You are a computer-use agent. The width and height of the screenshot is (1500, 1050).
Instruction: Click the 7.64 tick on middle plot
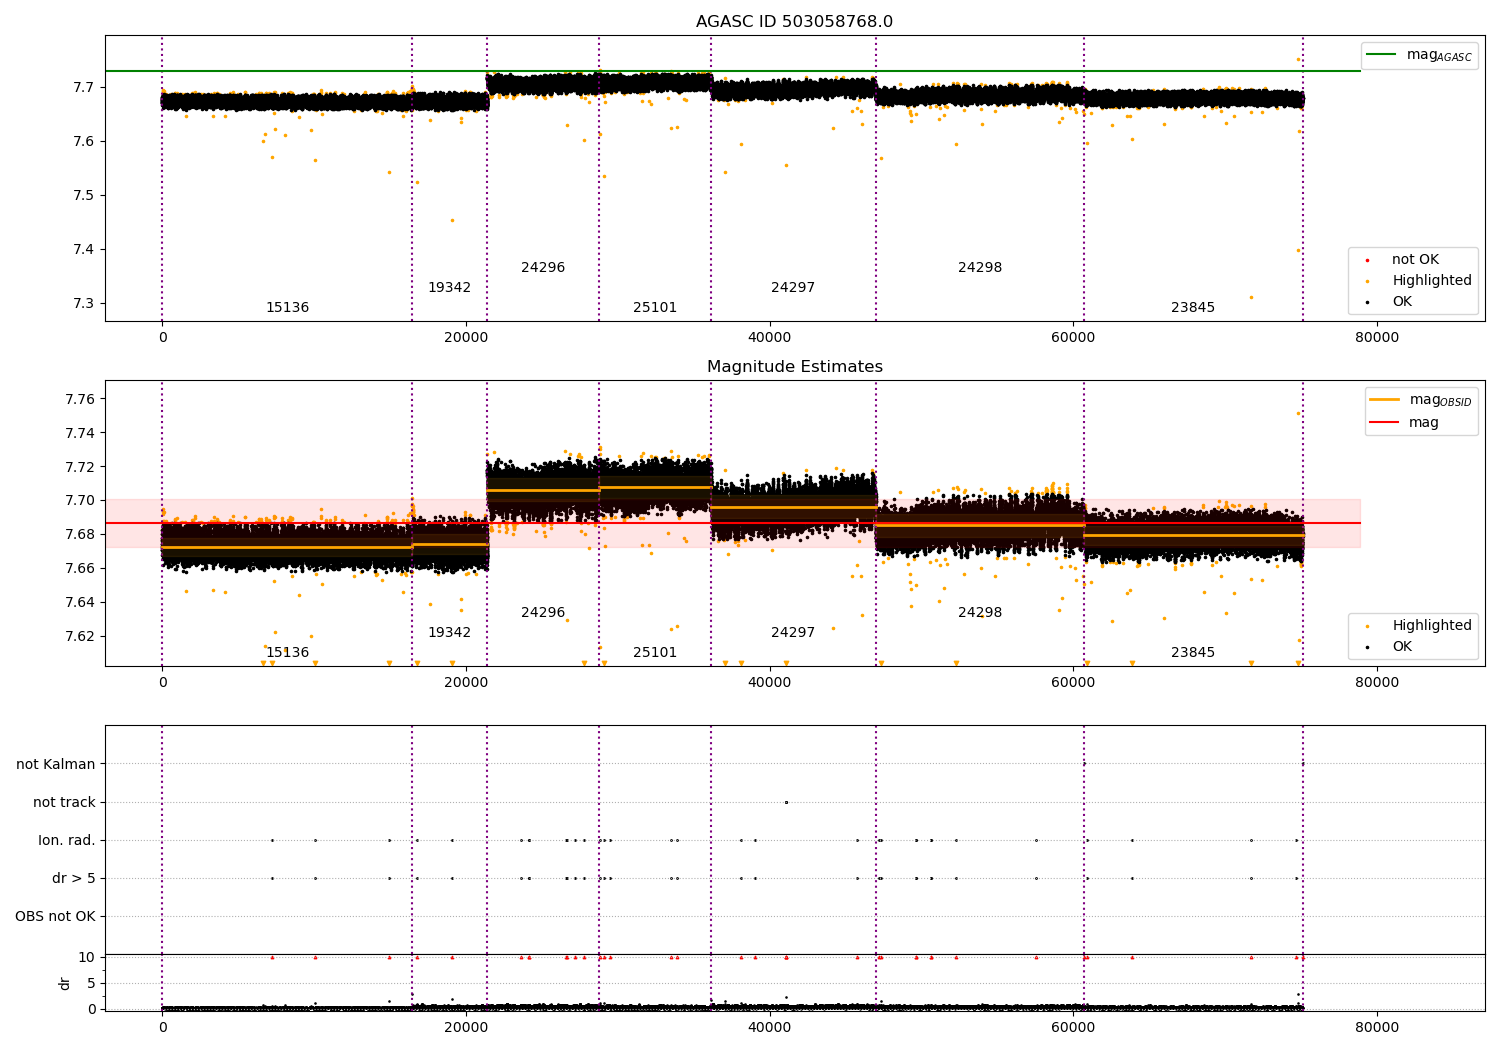(x=79, y=603)
